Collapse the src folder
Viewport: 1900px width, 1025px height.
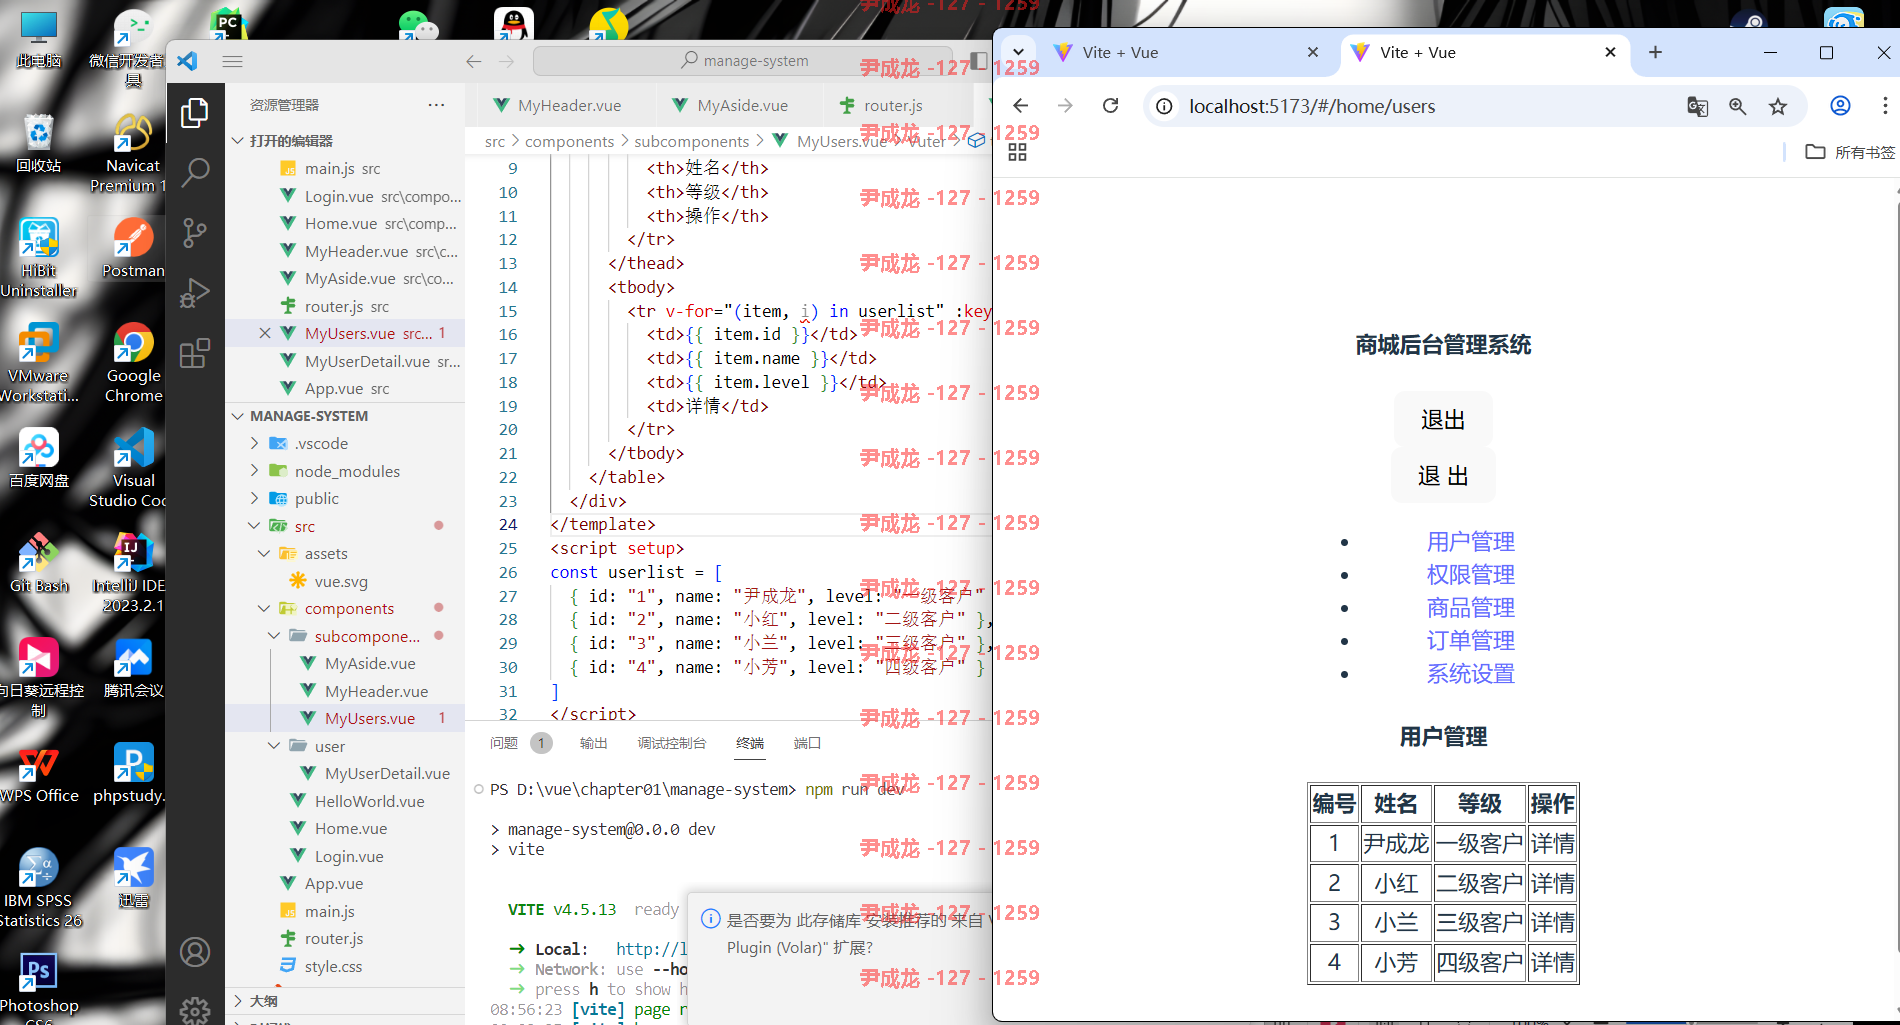pos(254,526)
